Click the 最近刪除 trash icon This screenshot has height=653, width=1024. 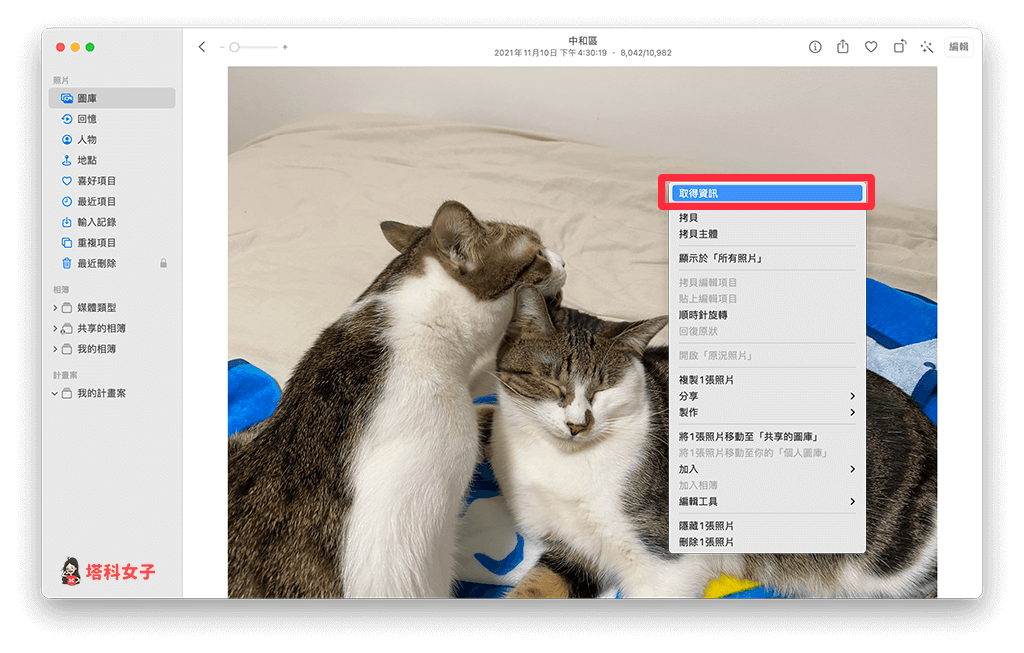point(67,263)
